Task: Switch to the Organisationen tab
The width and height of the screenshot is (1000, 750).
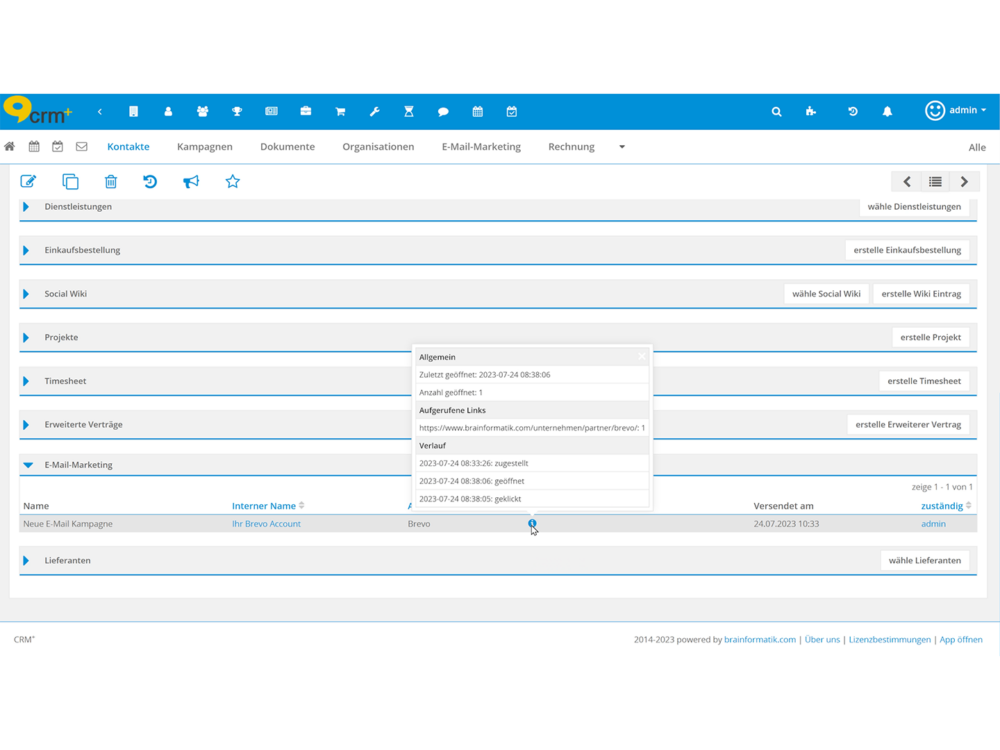Action: (378, 147)
